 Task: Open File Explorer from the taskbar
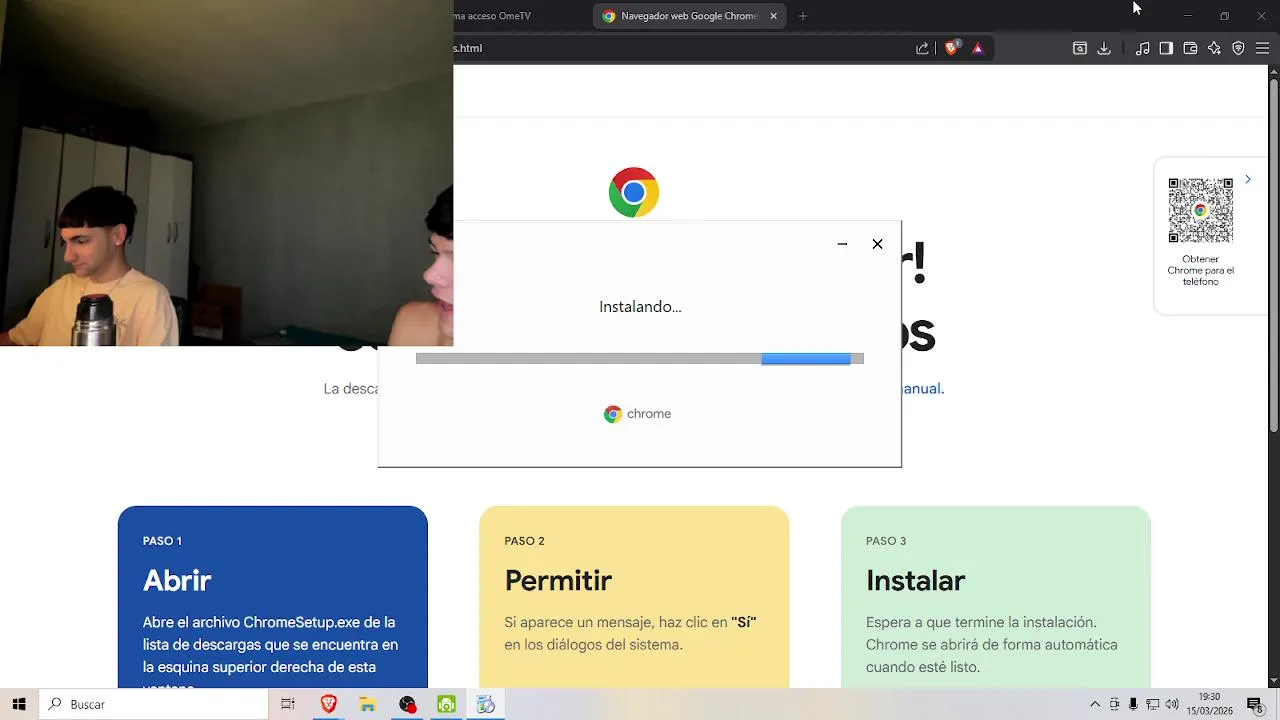click(367, 704)
